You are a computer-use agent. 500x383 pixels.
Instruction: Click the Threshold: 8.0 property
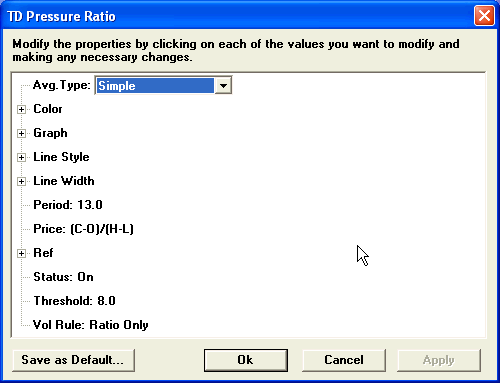pos(74,301)
